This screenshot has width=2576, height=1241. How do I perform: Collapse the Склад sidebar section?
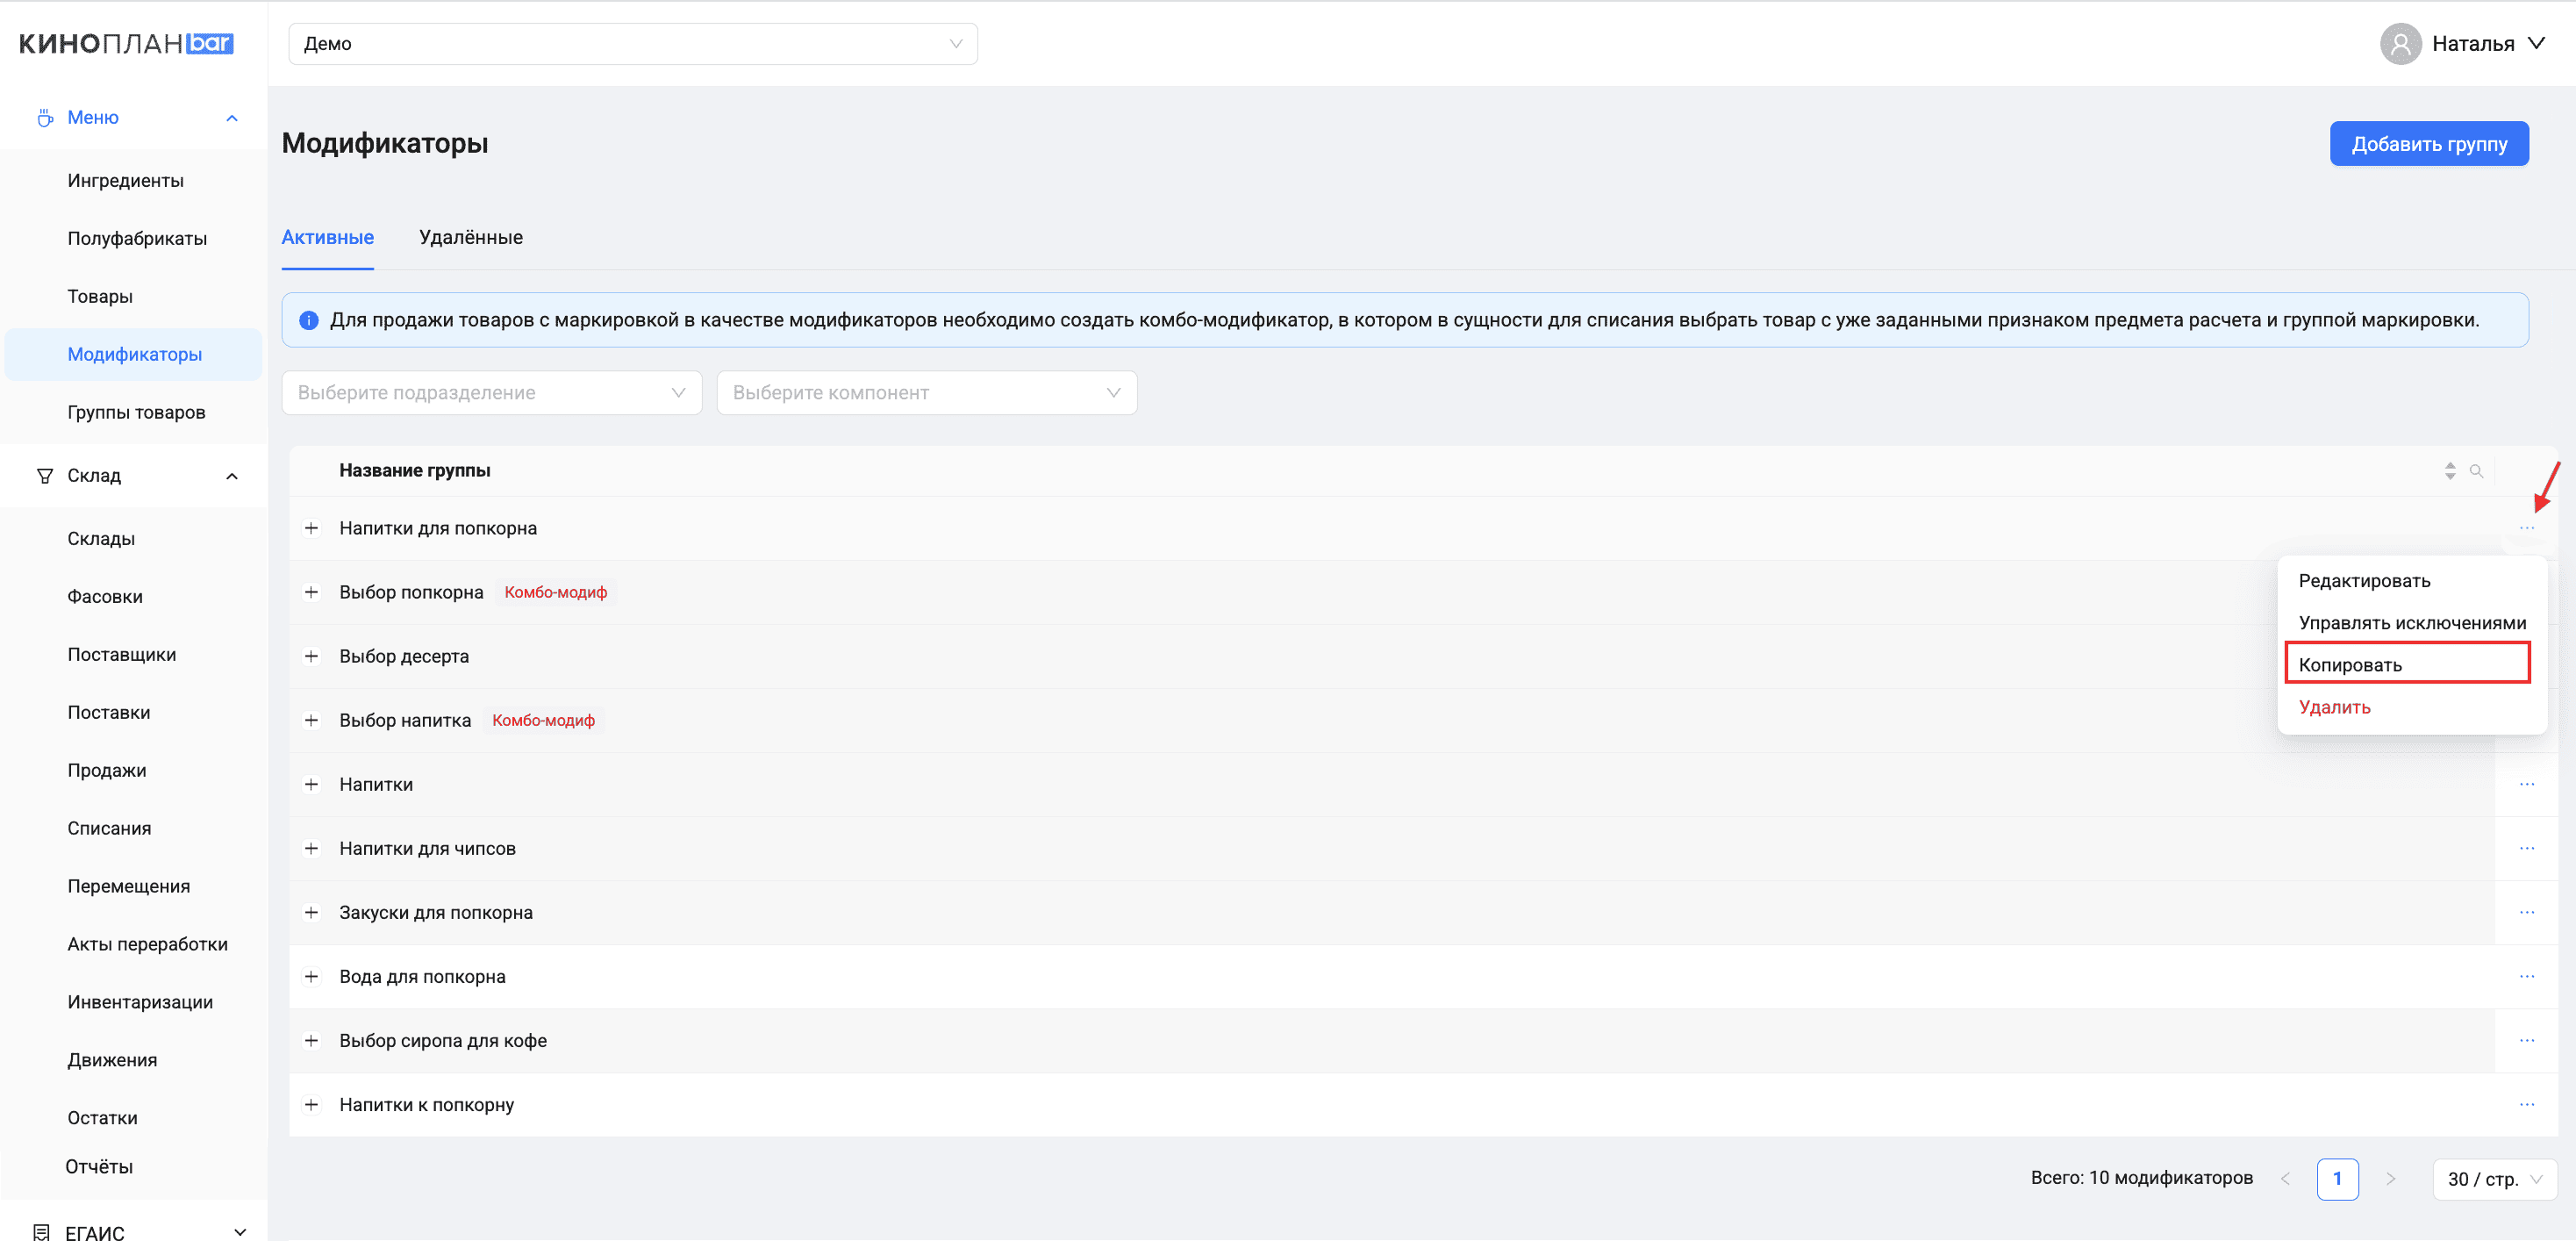232,476
